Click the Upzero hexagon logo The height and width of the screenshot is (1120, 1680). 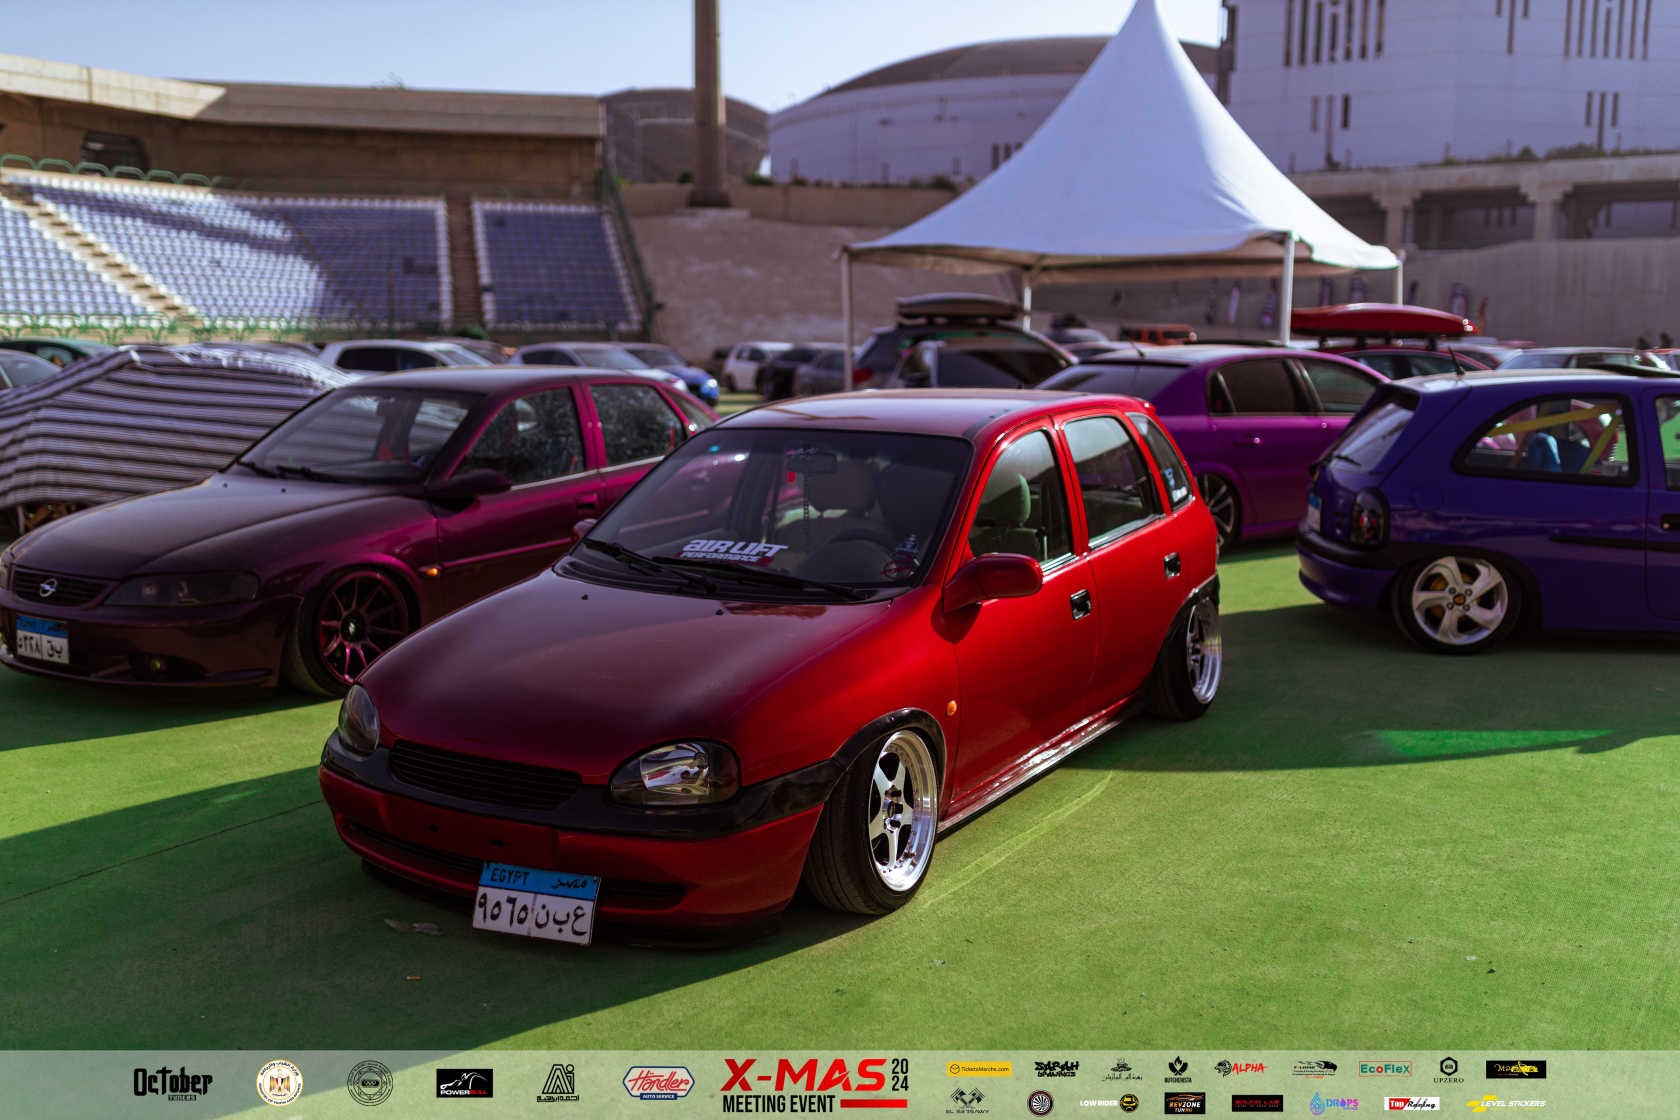[x=1450, y=1071]
